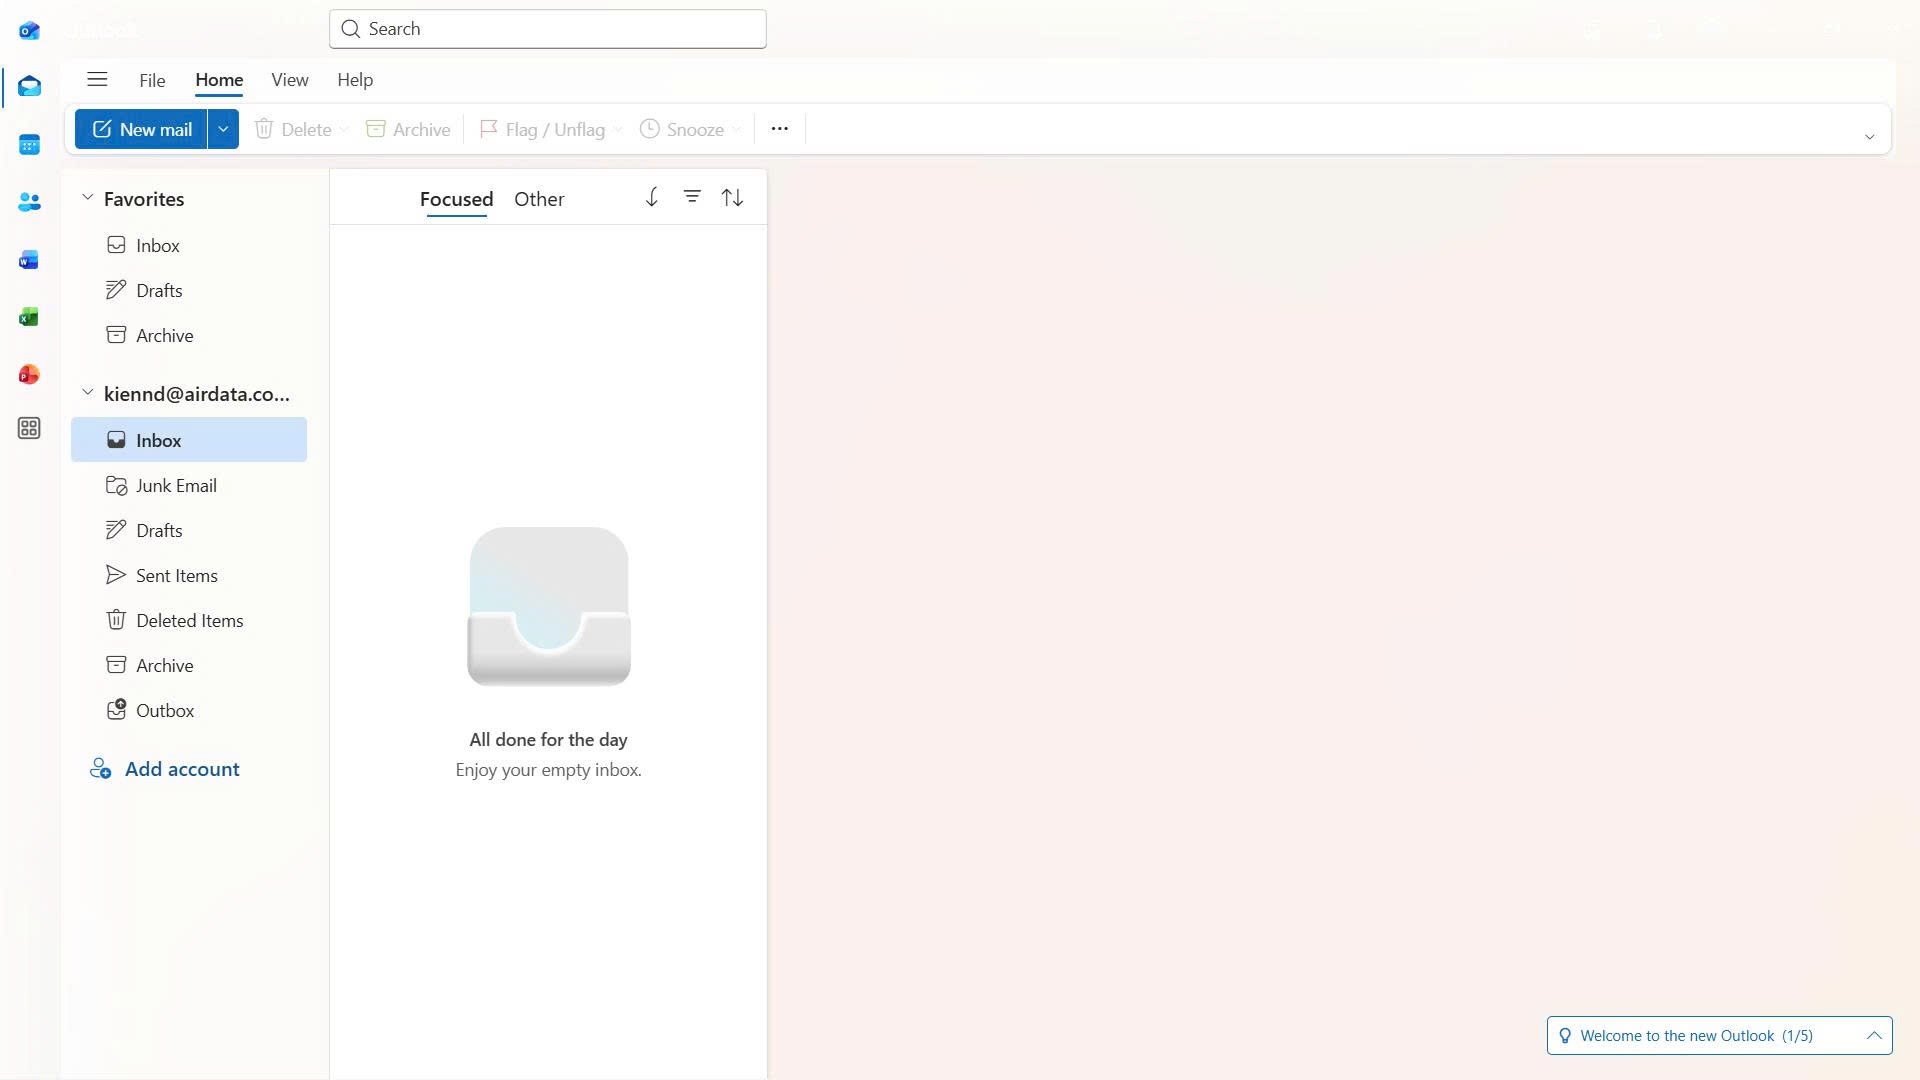Click jump-to-oldest down arrow icon

(651, 197)
